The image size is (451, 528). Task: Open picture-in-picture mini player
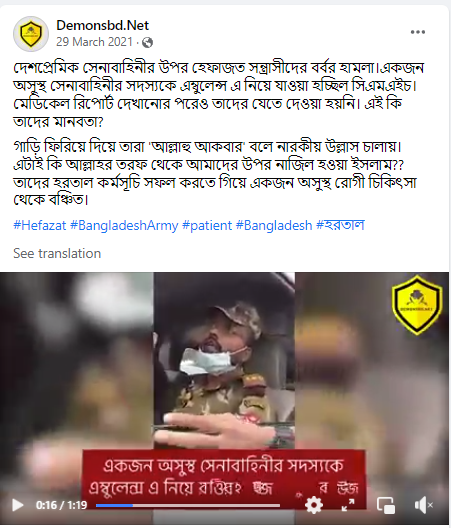click(386, 505)
